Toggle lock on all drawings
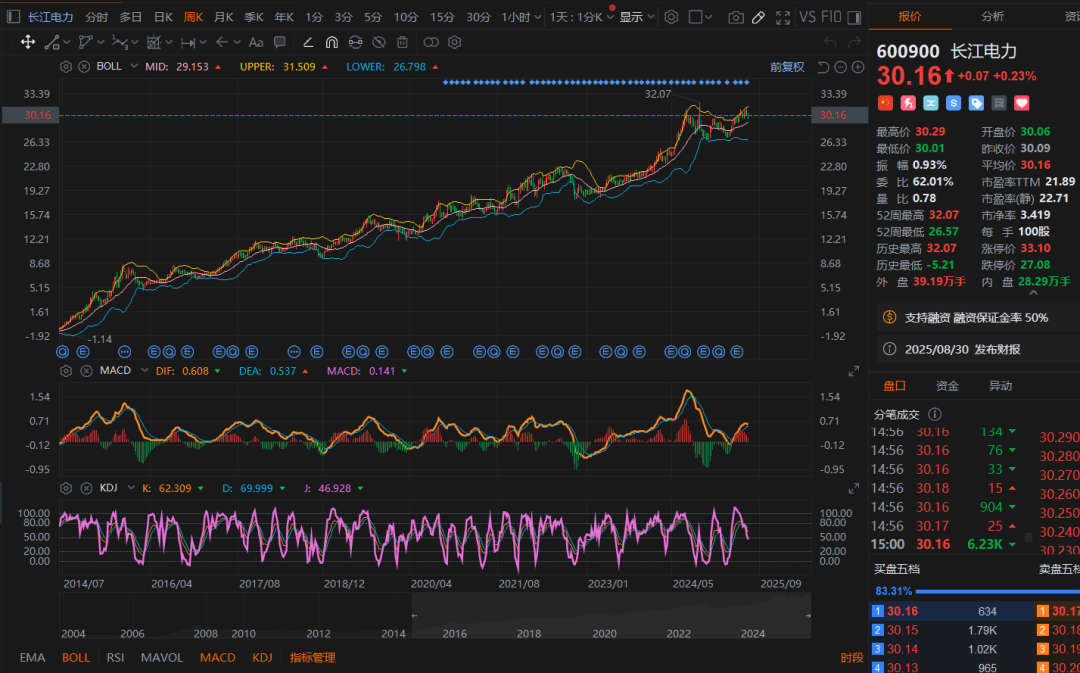Viewport: 1080px width, 673px height. (x=355, y=43)
